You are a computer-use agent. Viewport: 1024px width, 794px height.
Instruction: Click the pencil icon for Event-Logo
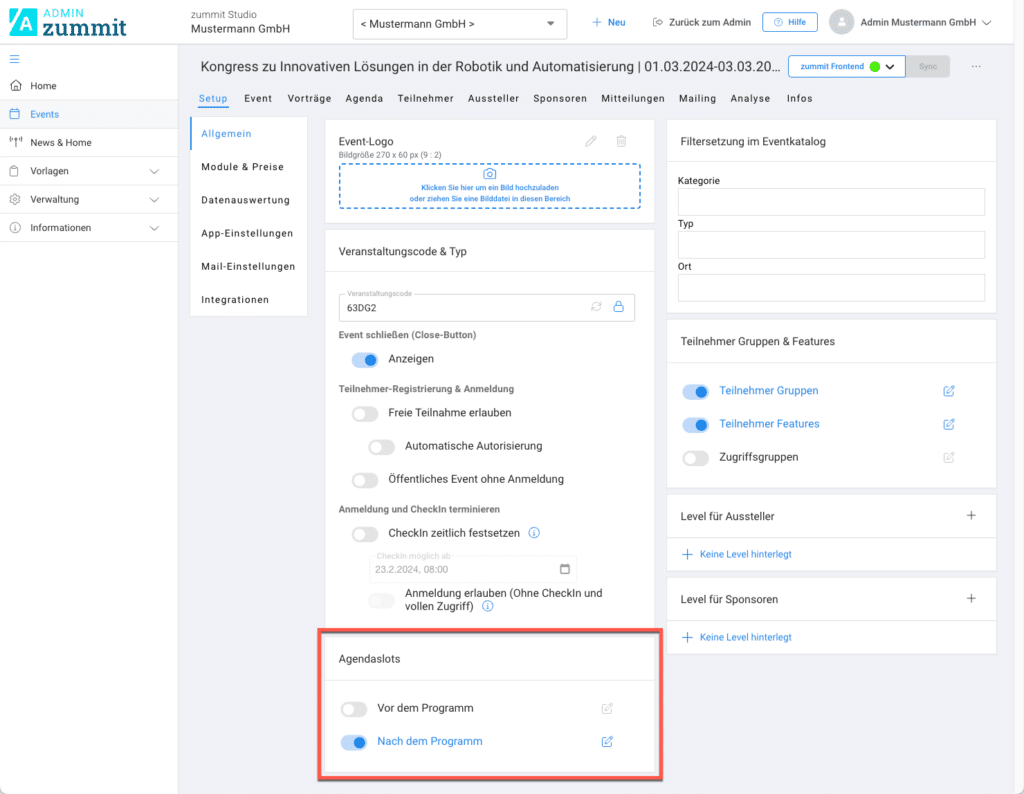pyautogui.click(x=591, y=141)
